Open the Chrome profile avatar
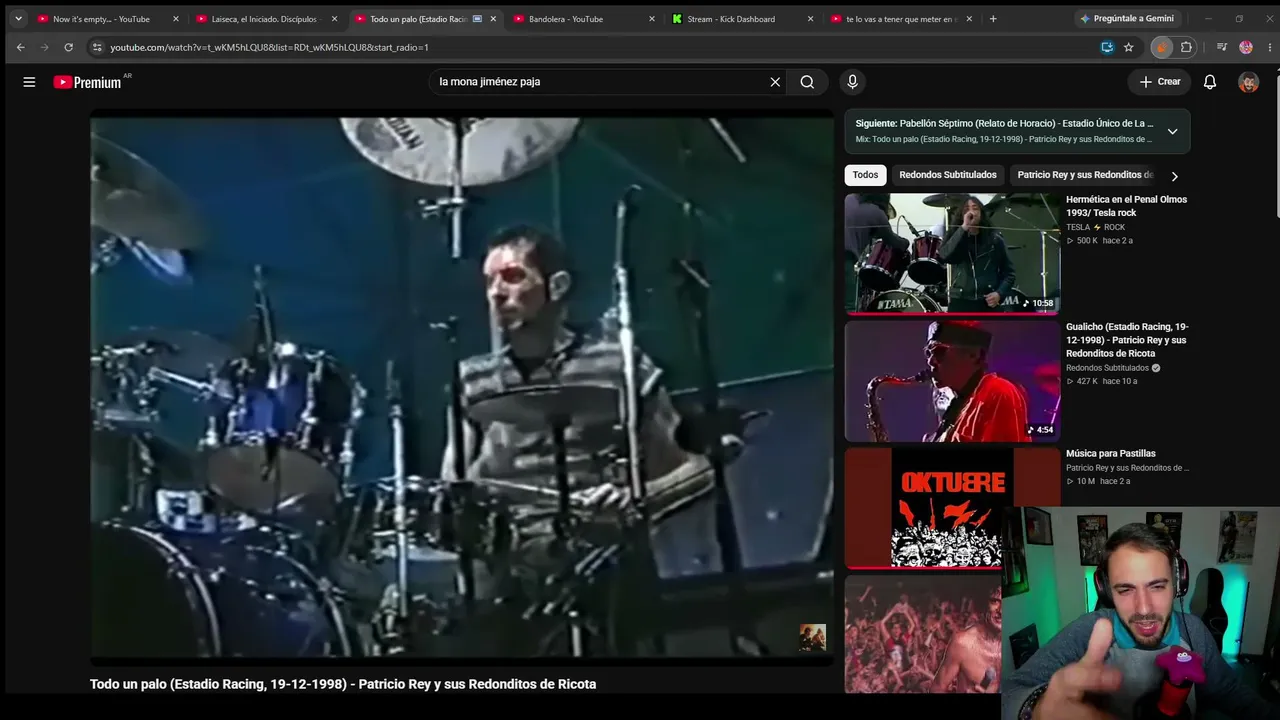Image resolution: width=1280 pixels, height=720 pixels. (x=1246, y=47)
